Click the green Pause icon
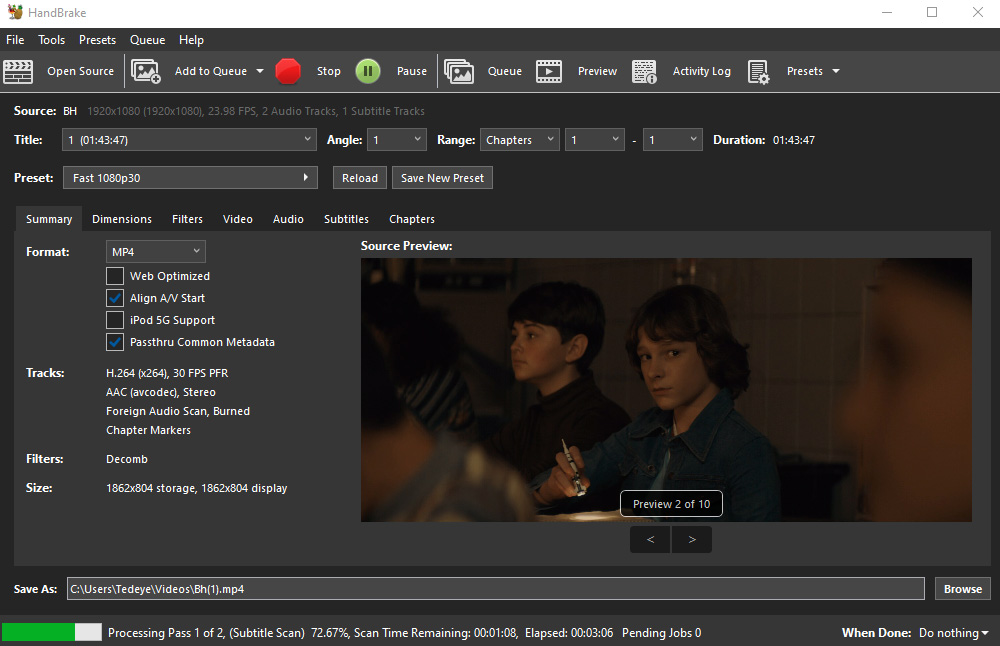This screenshot has height=646, width=1000. click(368, 71)
